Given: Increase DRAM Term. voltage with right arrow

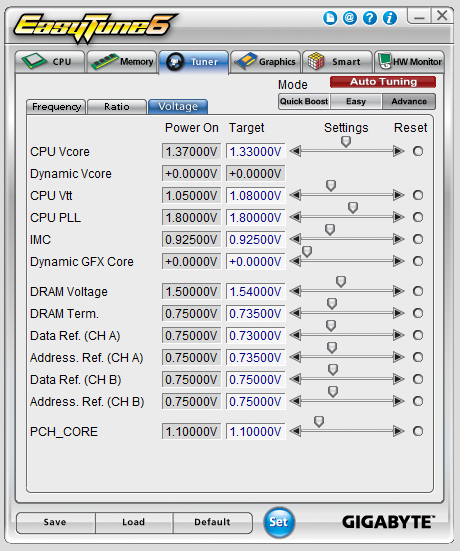Looking at the screenshot, I should (x=399, y=313).
